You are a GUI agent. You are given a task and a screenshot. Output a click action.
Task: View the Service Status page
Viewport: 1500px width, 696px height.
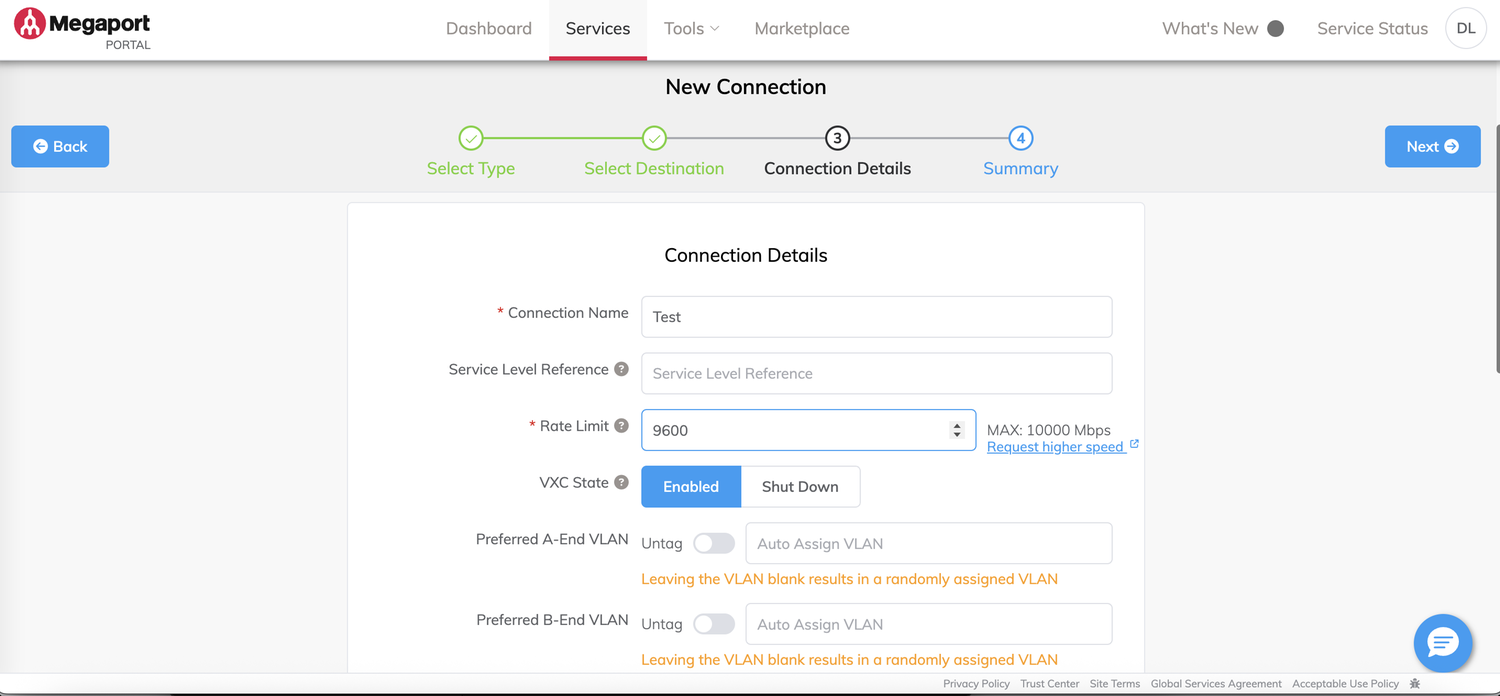[x=1372, y=29]
